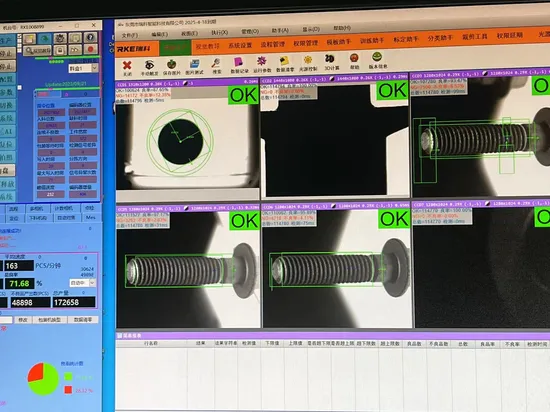550x412 pixels.
Task: Open the 显示(D) menu
Action: (x=311, y=29)
